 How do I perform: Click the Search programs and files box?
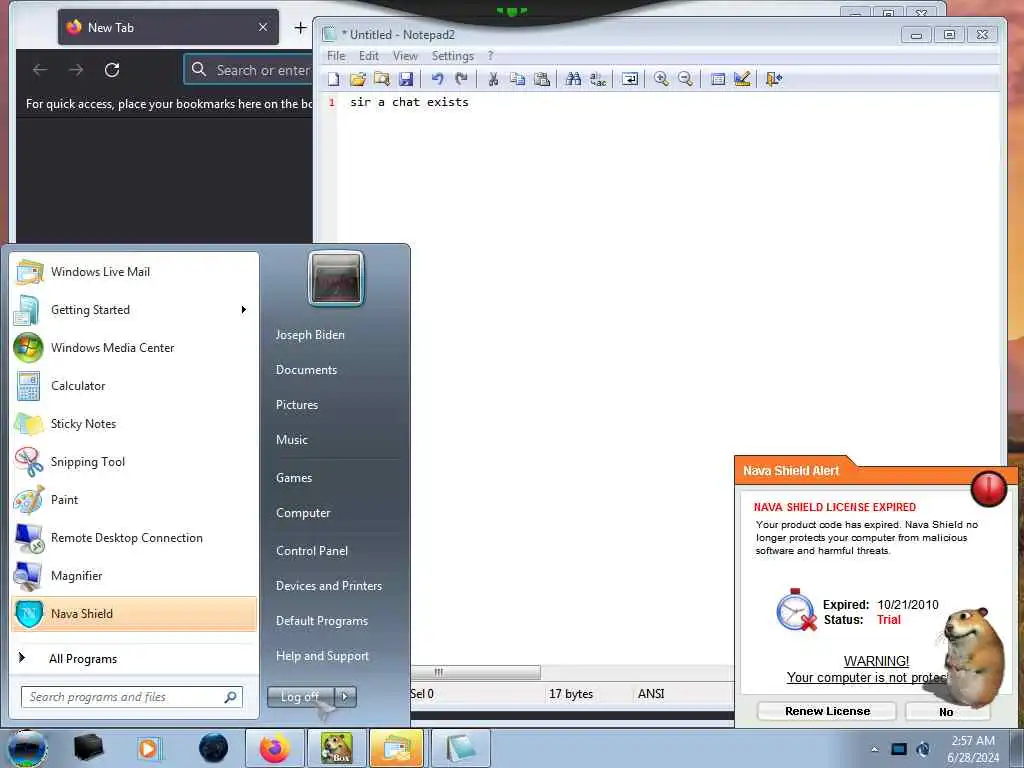[131, 697]
